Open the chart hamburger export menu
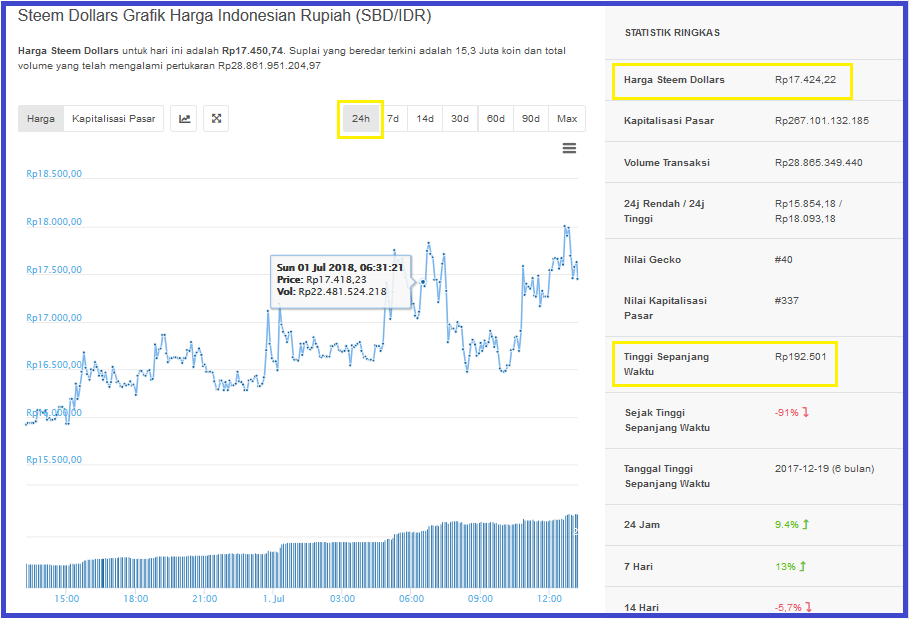The image size is (909, 619). pos(569,148)
